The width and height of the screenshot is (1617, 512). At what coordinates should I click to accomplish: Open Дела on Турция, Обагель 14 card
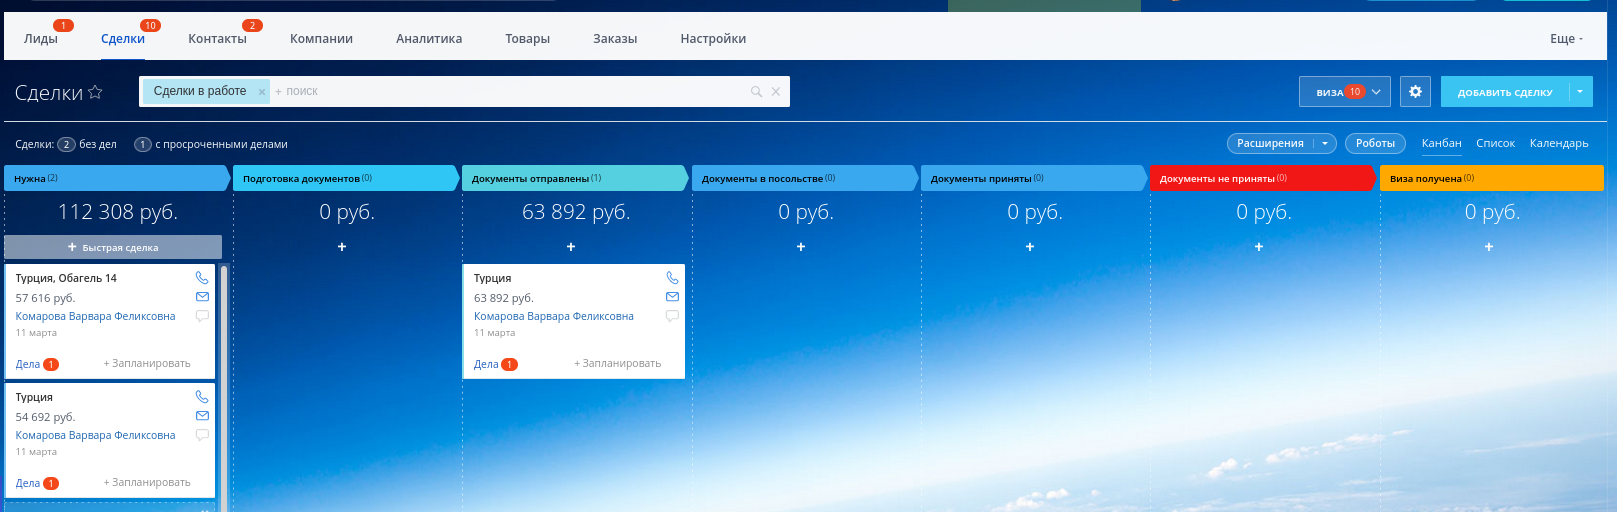[37, 364]
